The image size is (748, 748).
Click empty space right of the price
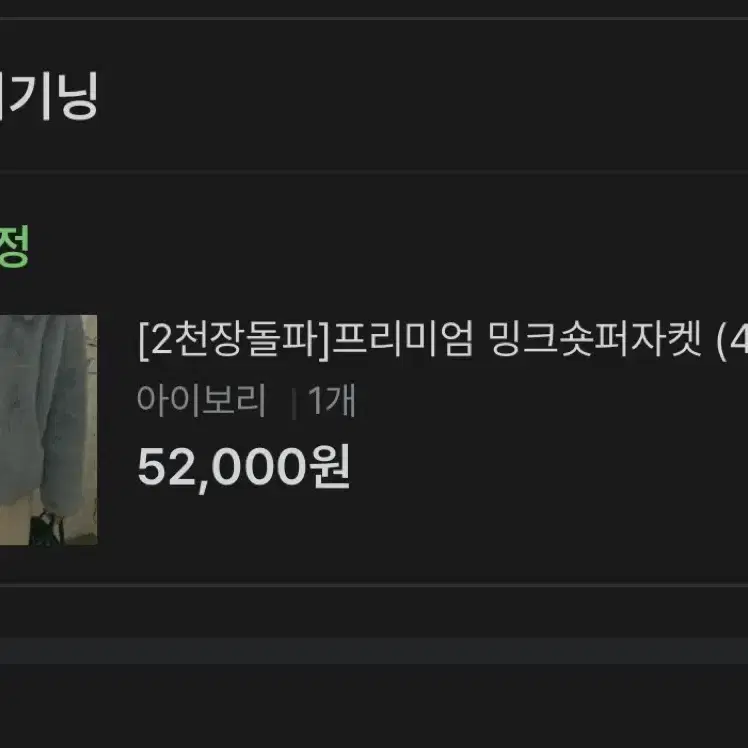[x=549, y=468]
